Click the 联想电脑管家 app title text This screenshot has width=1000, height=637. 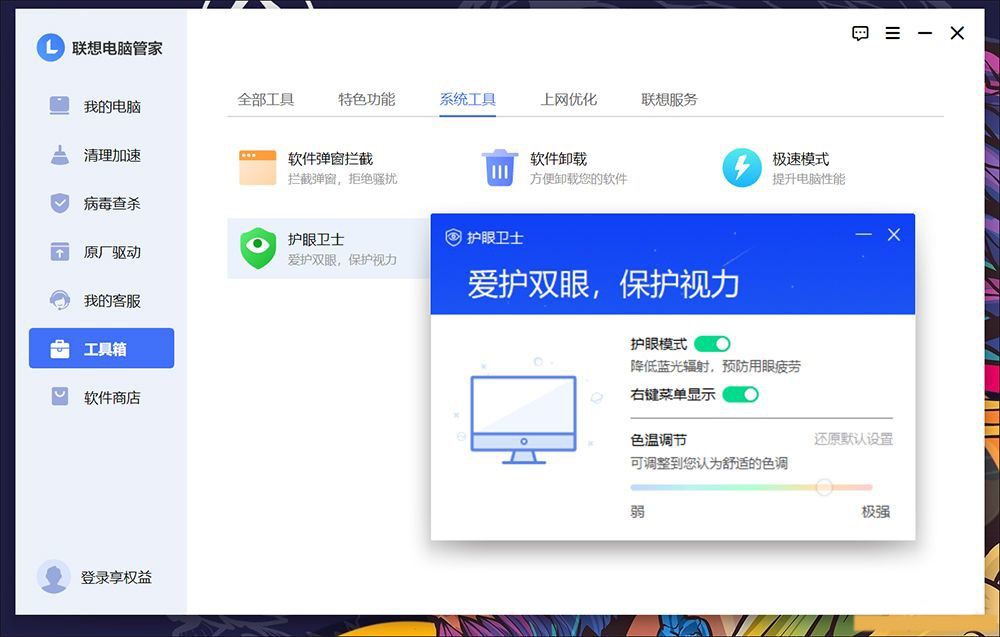(117, 48)
